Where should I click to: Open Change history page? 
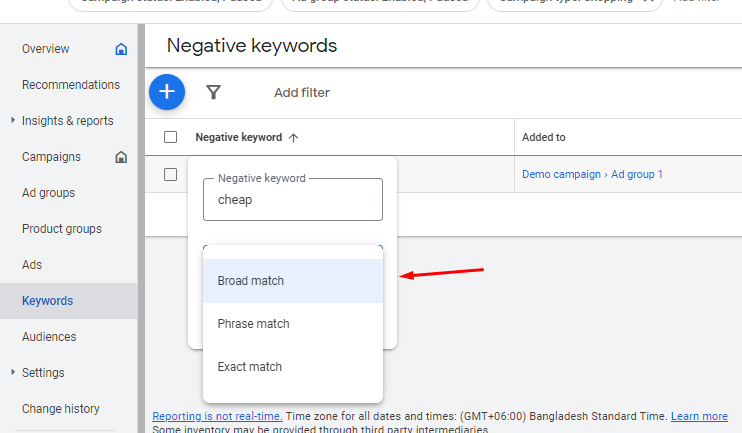(x=61, y=409)
